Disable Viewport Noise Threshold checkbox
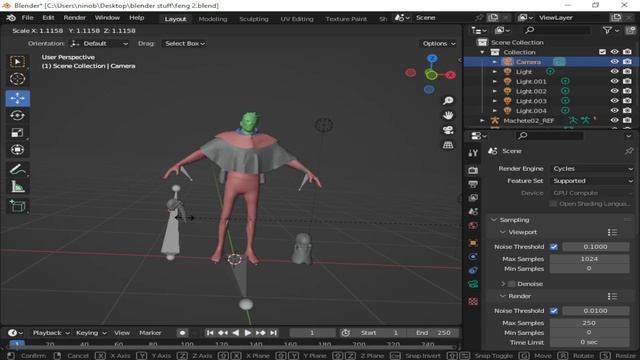Viewport: 640px width, 360px height. coord(554,247)
